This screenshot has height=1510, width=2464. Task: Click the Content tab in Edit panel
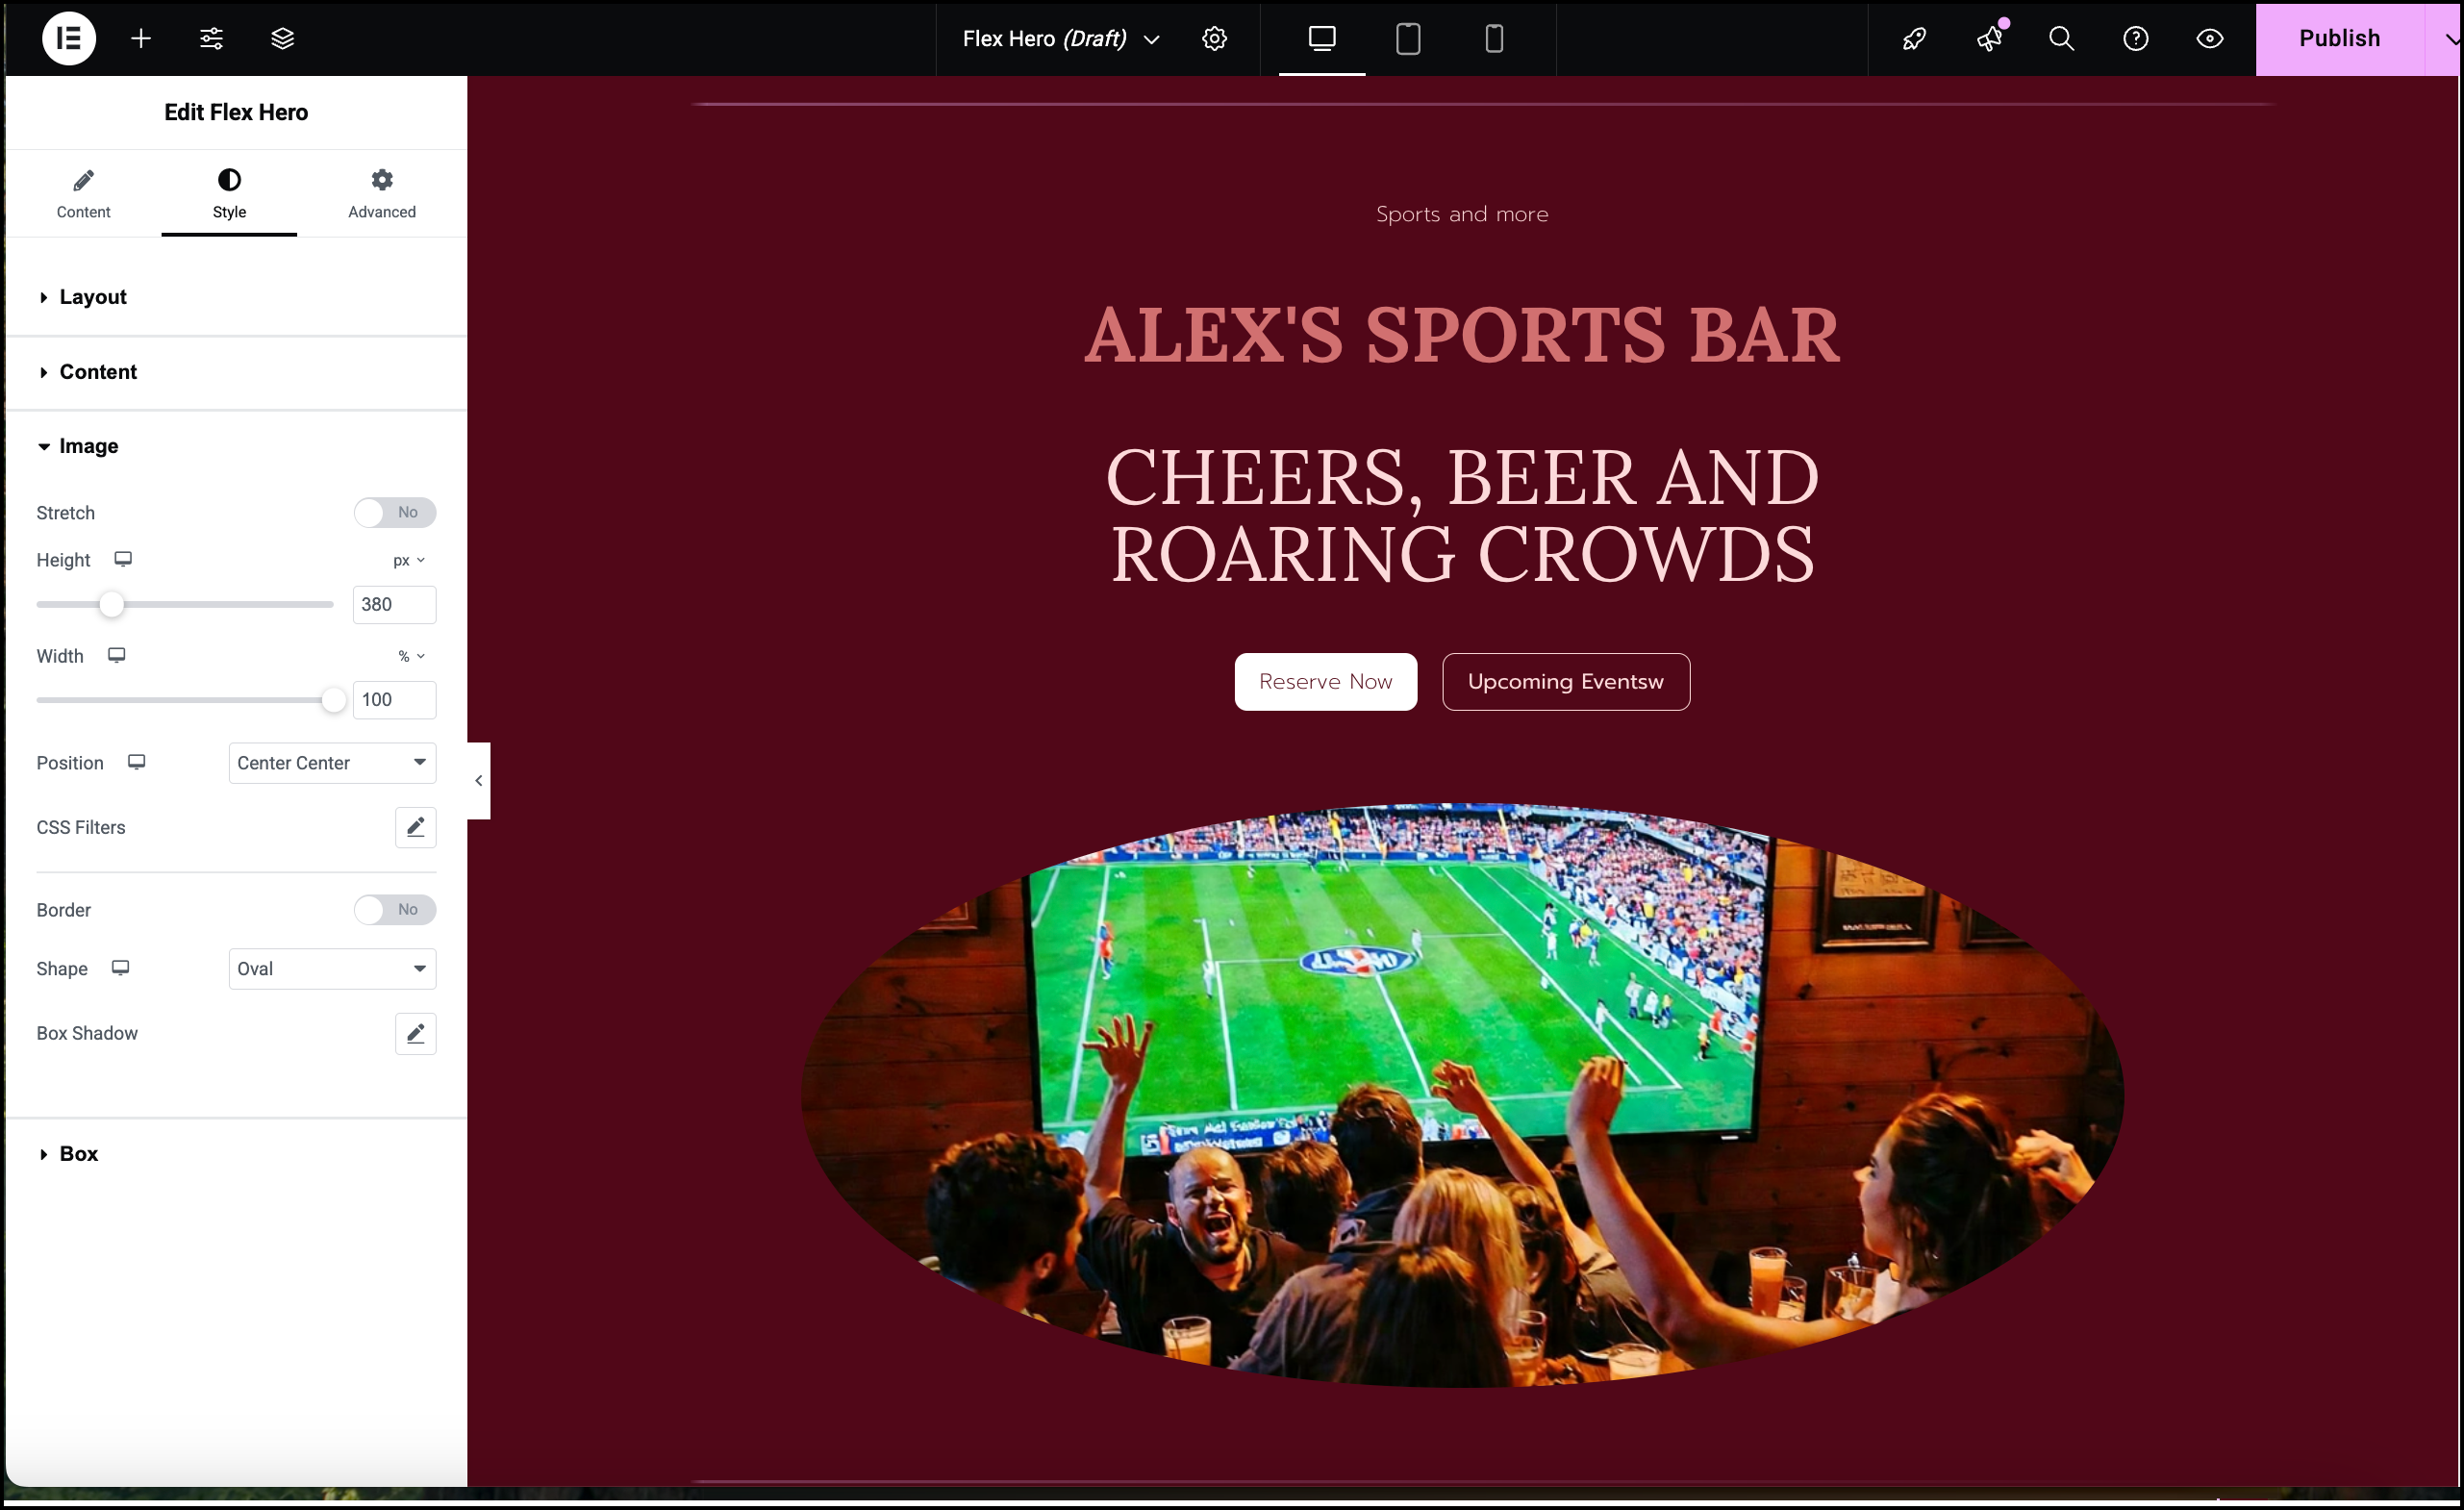pyautogui.click(x=83, y=193)
